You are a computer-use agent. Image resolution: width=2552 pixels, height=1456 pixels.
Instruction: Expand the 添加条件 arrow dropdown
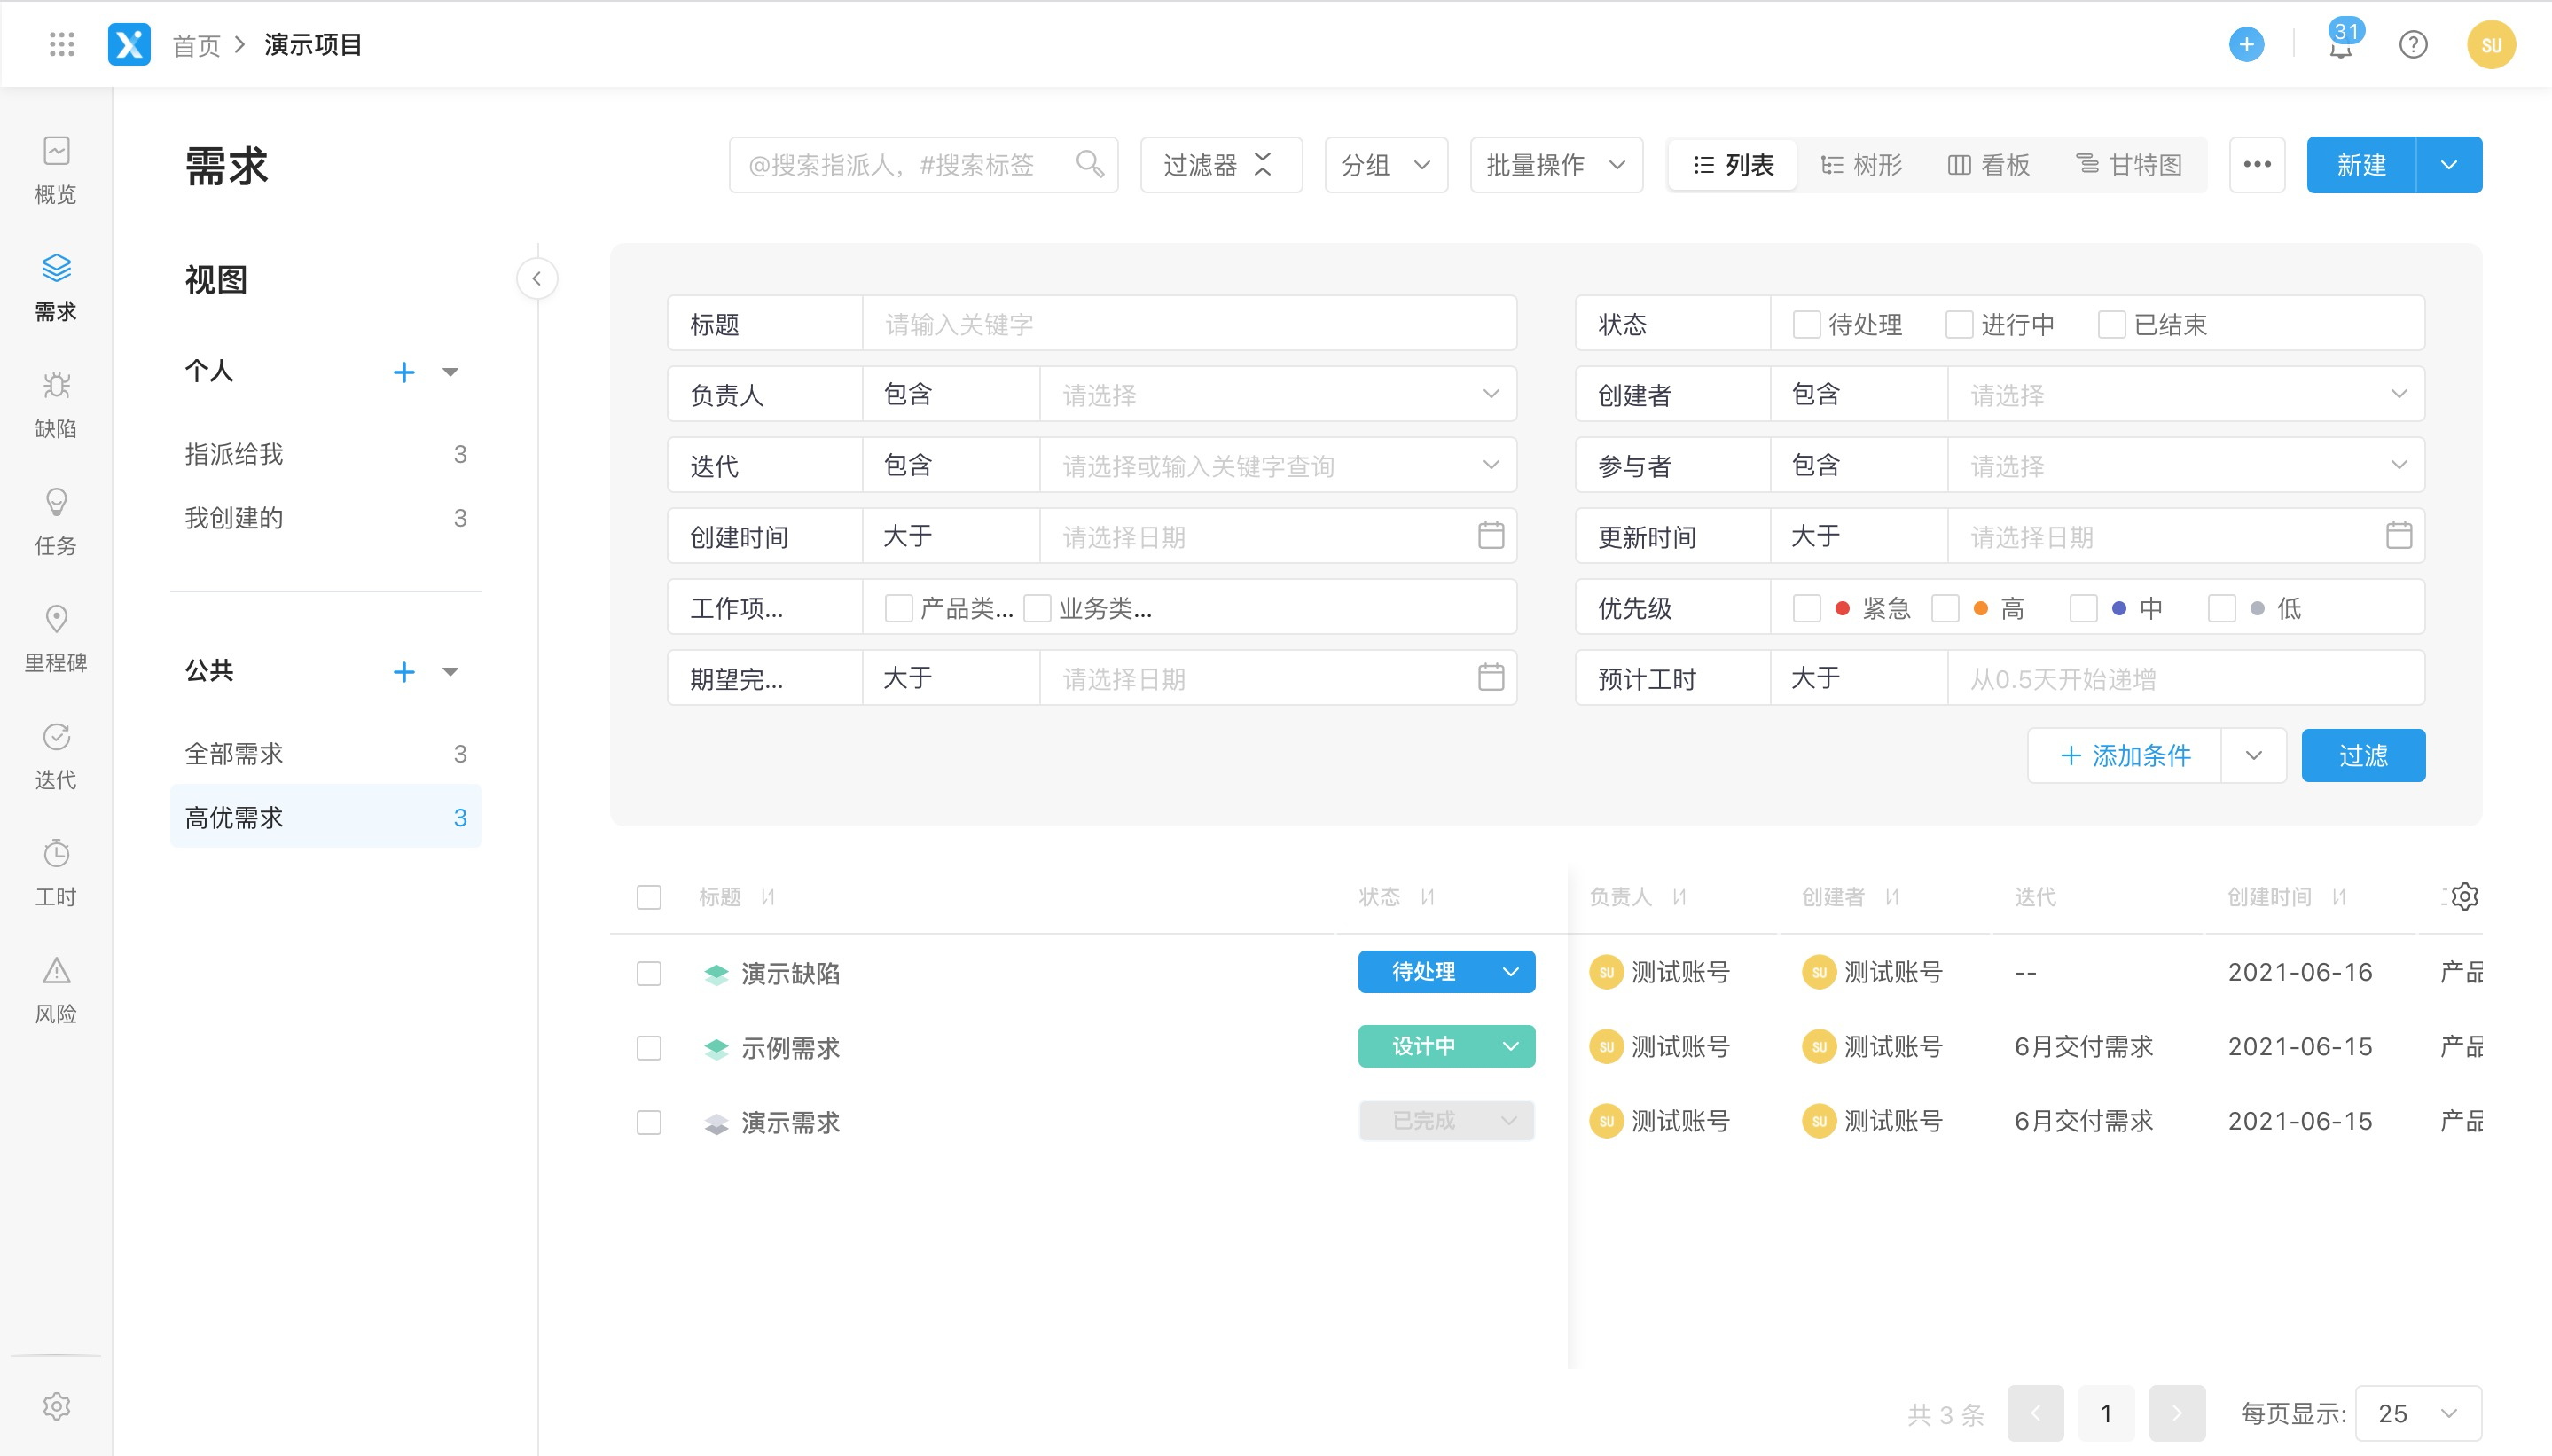coord(2253,755)
